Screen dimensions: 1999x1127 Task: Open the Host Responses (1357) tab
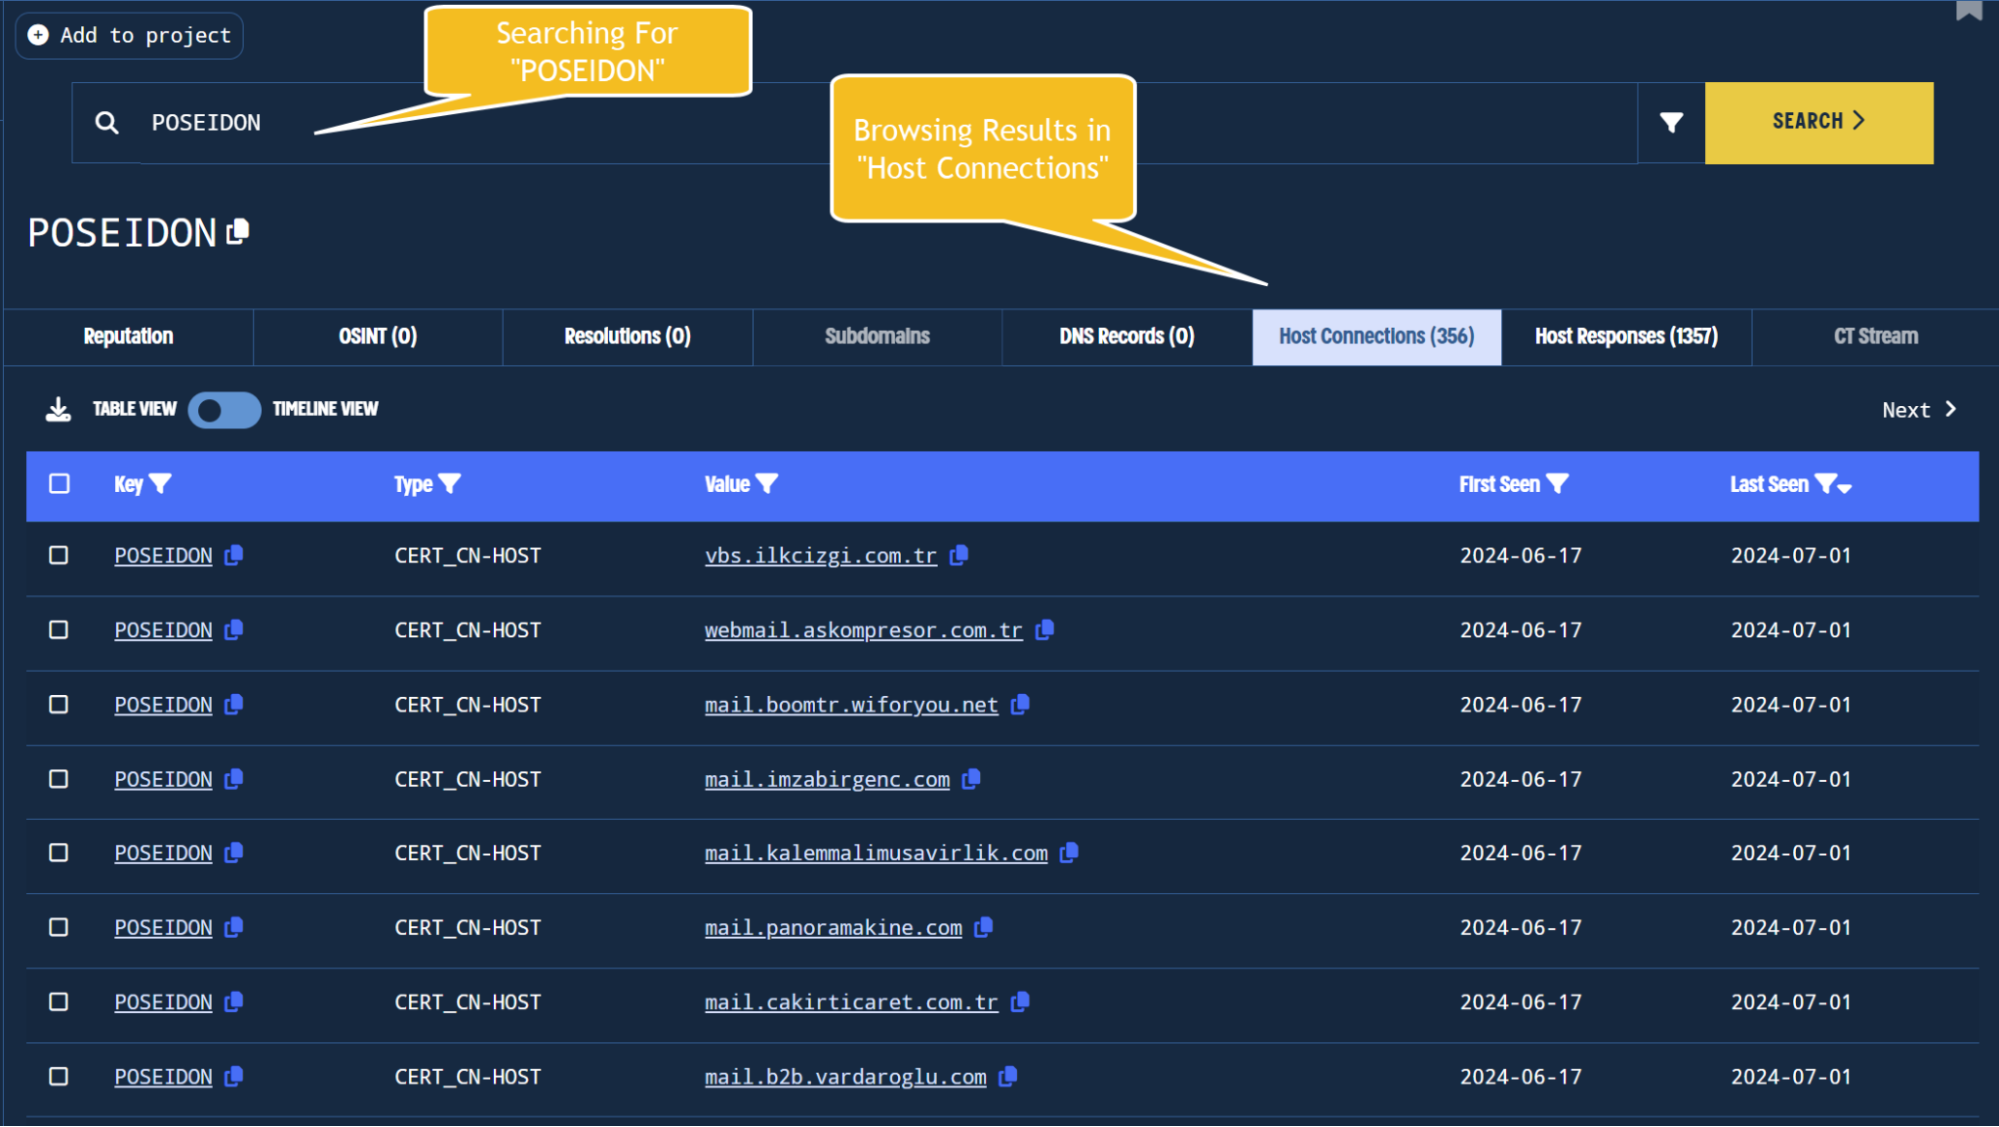click(x=1626, y=337)
